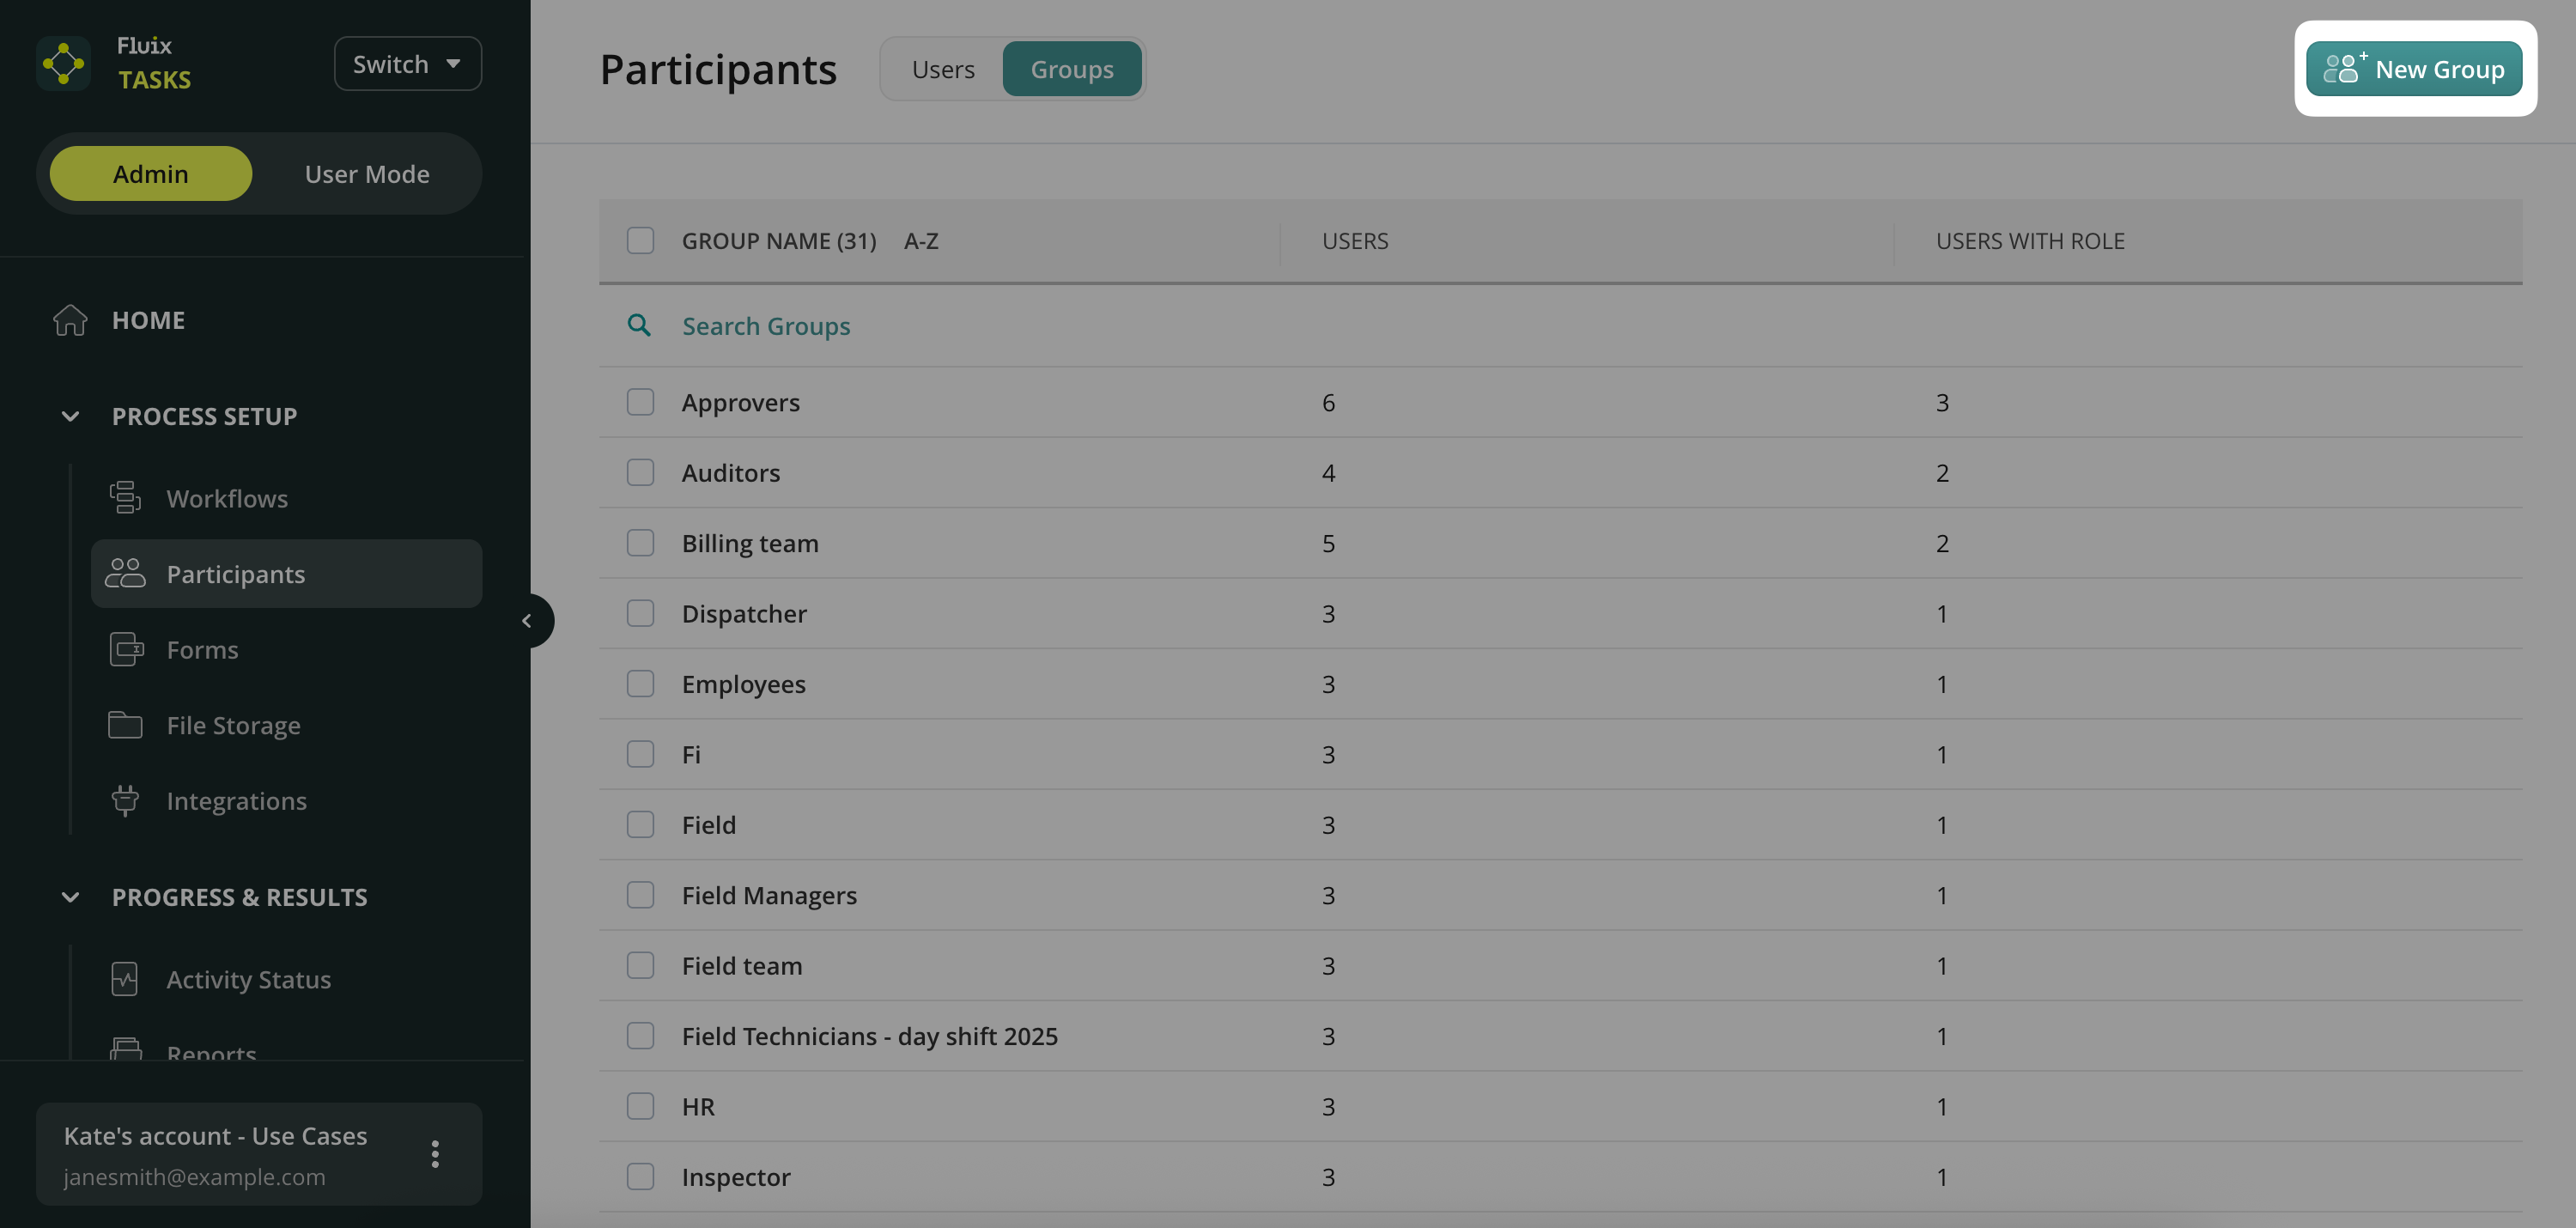
Task: Open Workflows from the sidebar icon
Action: 125,497
